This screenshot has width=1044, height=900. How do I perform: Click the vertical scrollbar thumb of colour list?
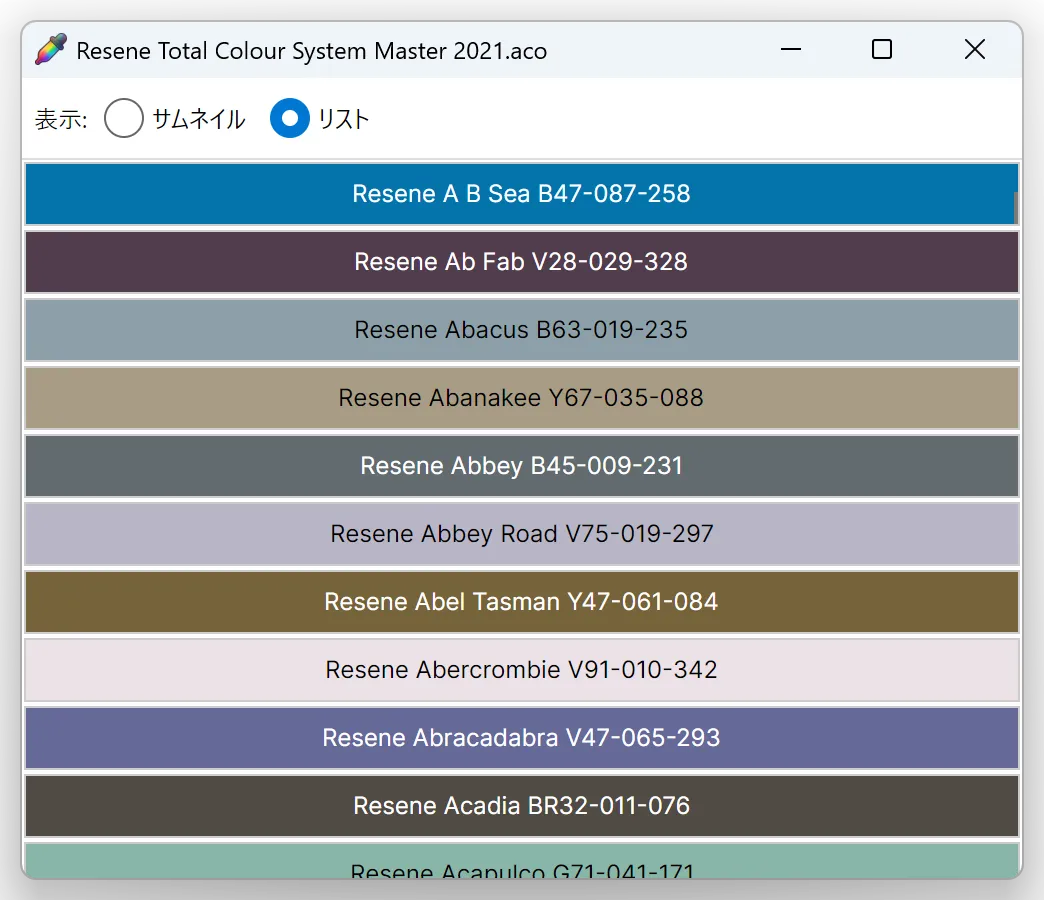click(1017, 208)
